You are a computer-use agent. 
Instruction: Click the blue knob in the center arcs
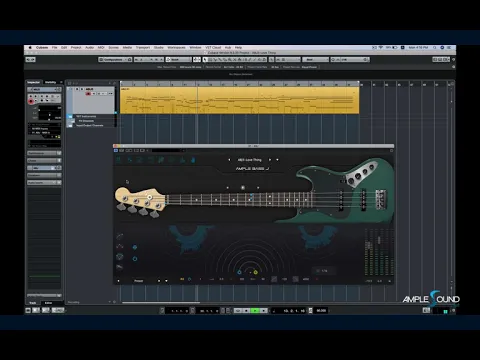coord(239,272)
